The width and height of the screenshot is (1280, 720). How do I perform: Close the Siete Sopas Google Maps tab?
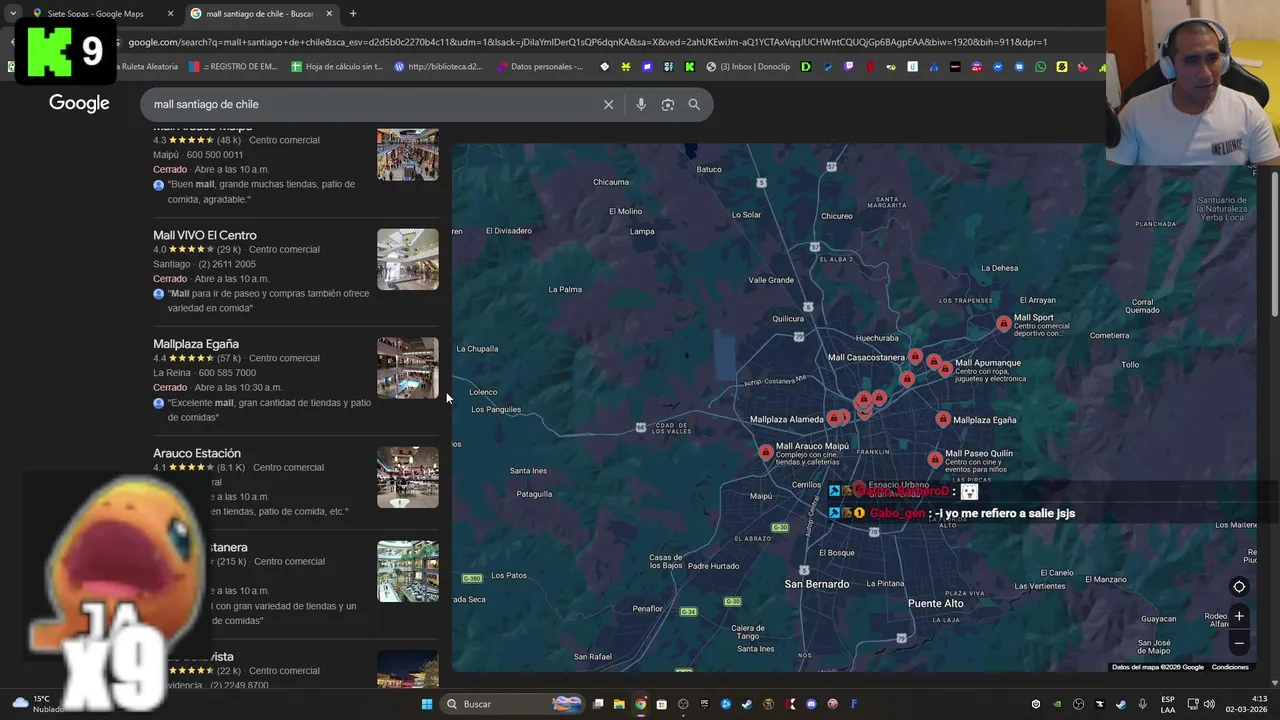tap(170, 14)
